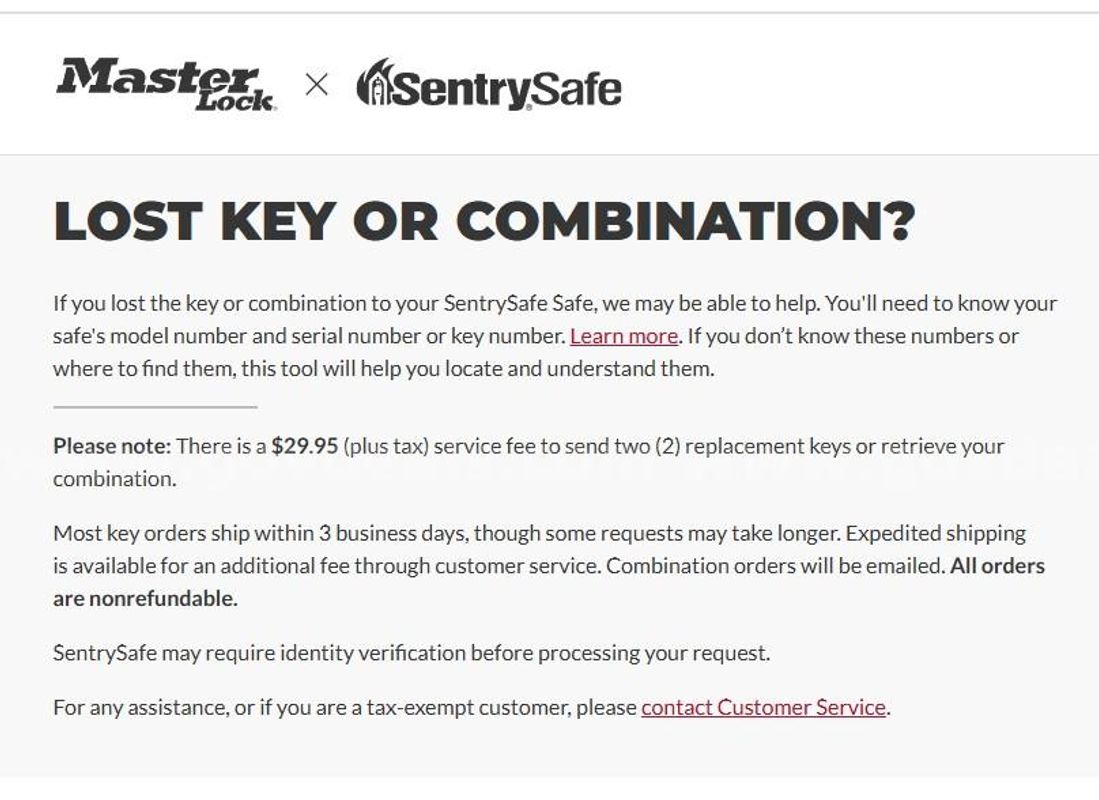Click the horizontal divider under intro paragraph
Image resolution: width=1099 pixels, height=800 pixels.
click(x=155, y=407)
